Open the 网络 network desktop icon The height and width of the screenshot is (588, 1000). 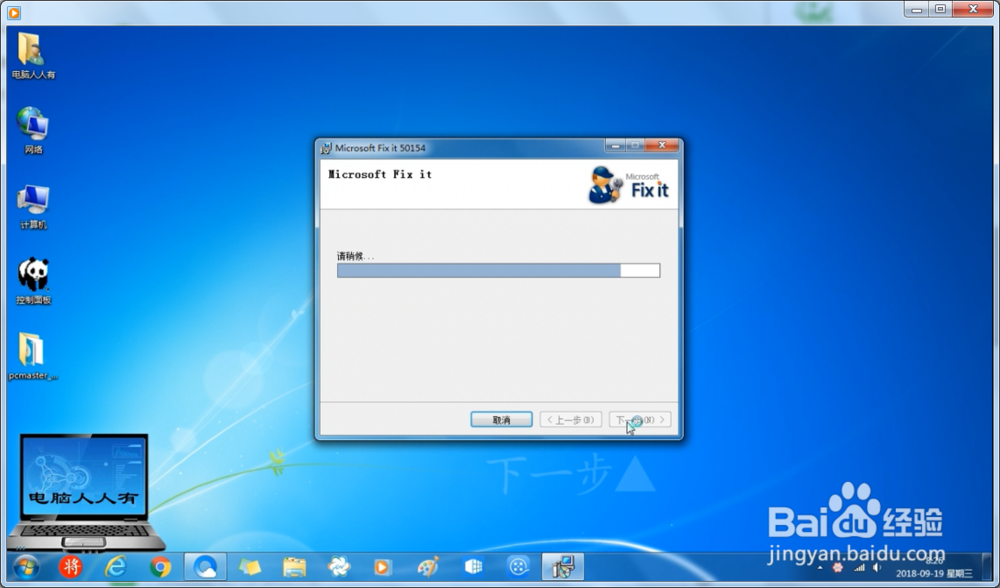point(33,131)
